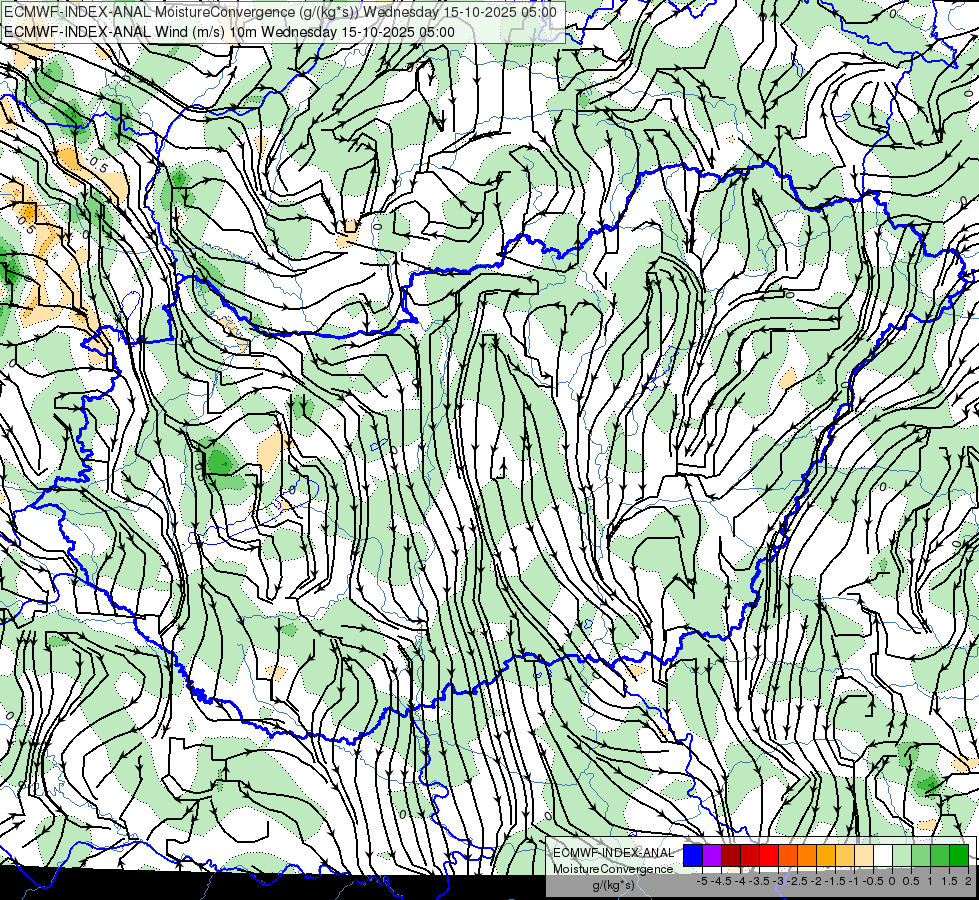Select the darkest green swatch between 1.5 and 2
979x900 pixels.
pos(959,855)
